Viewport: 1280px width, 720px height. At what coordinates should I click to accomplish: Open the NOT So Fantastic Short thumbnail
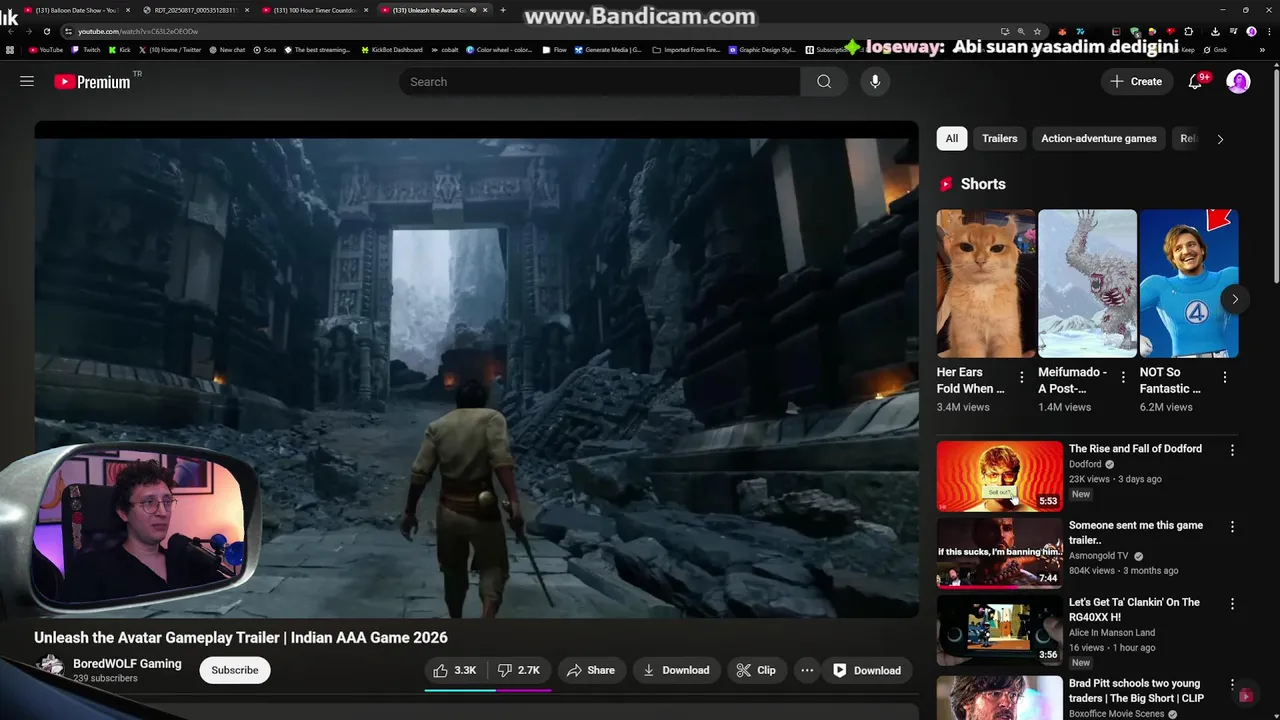coord(1189,283)
